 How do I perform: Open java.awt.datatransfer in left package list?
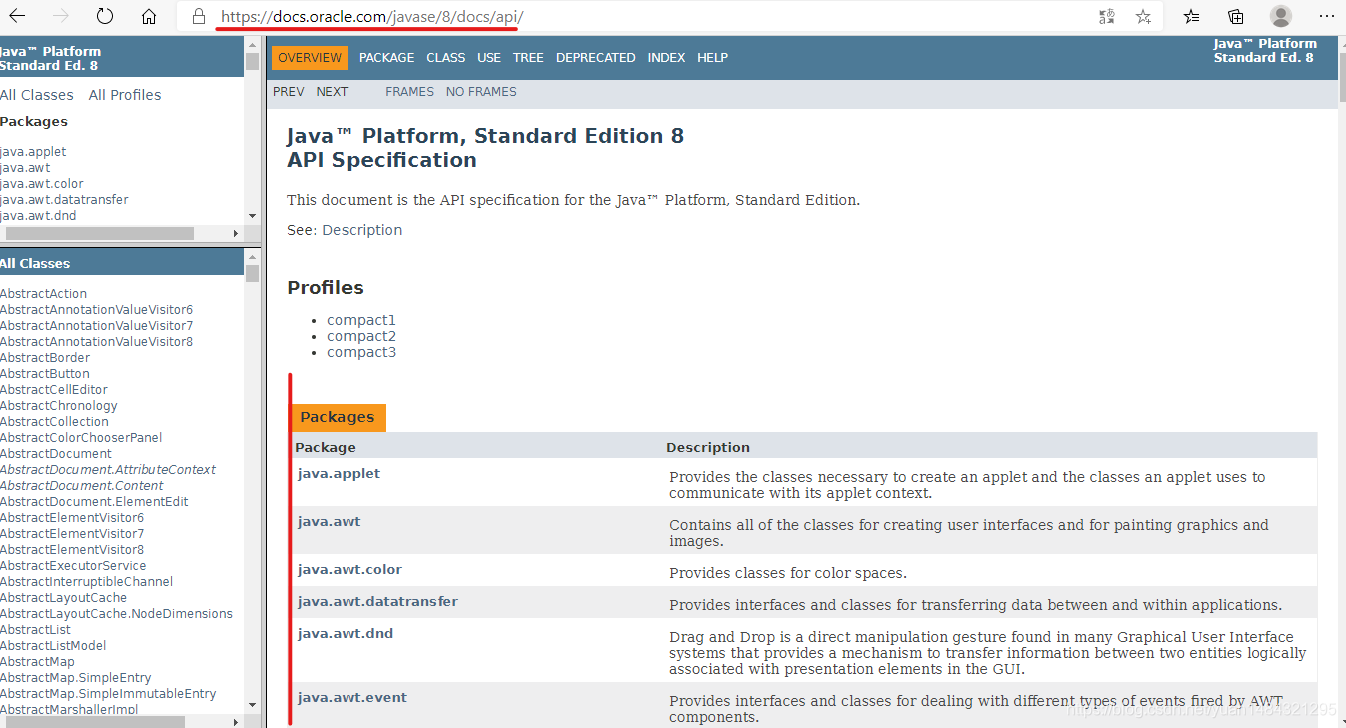tap(64, 200)
